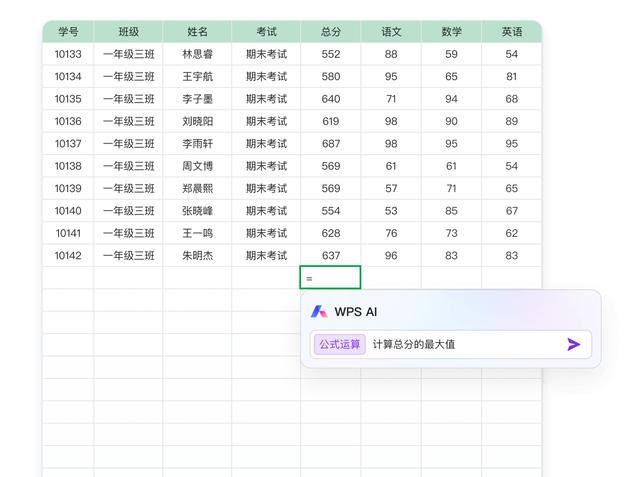Select total score cell 640

331,99
